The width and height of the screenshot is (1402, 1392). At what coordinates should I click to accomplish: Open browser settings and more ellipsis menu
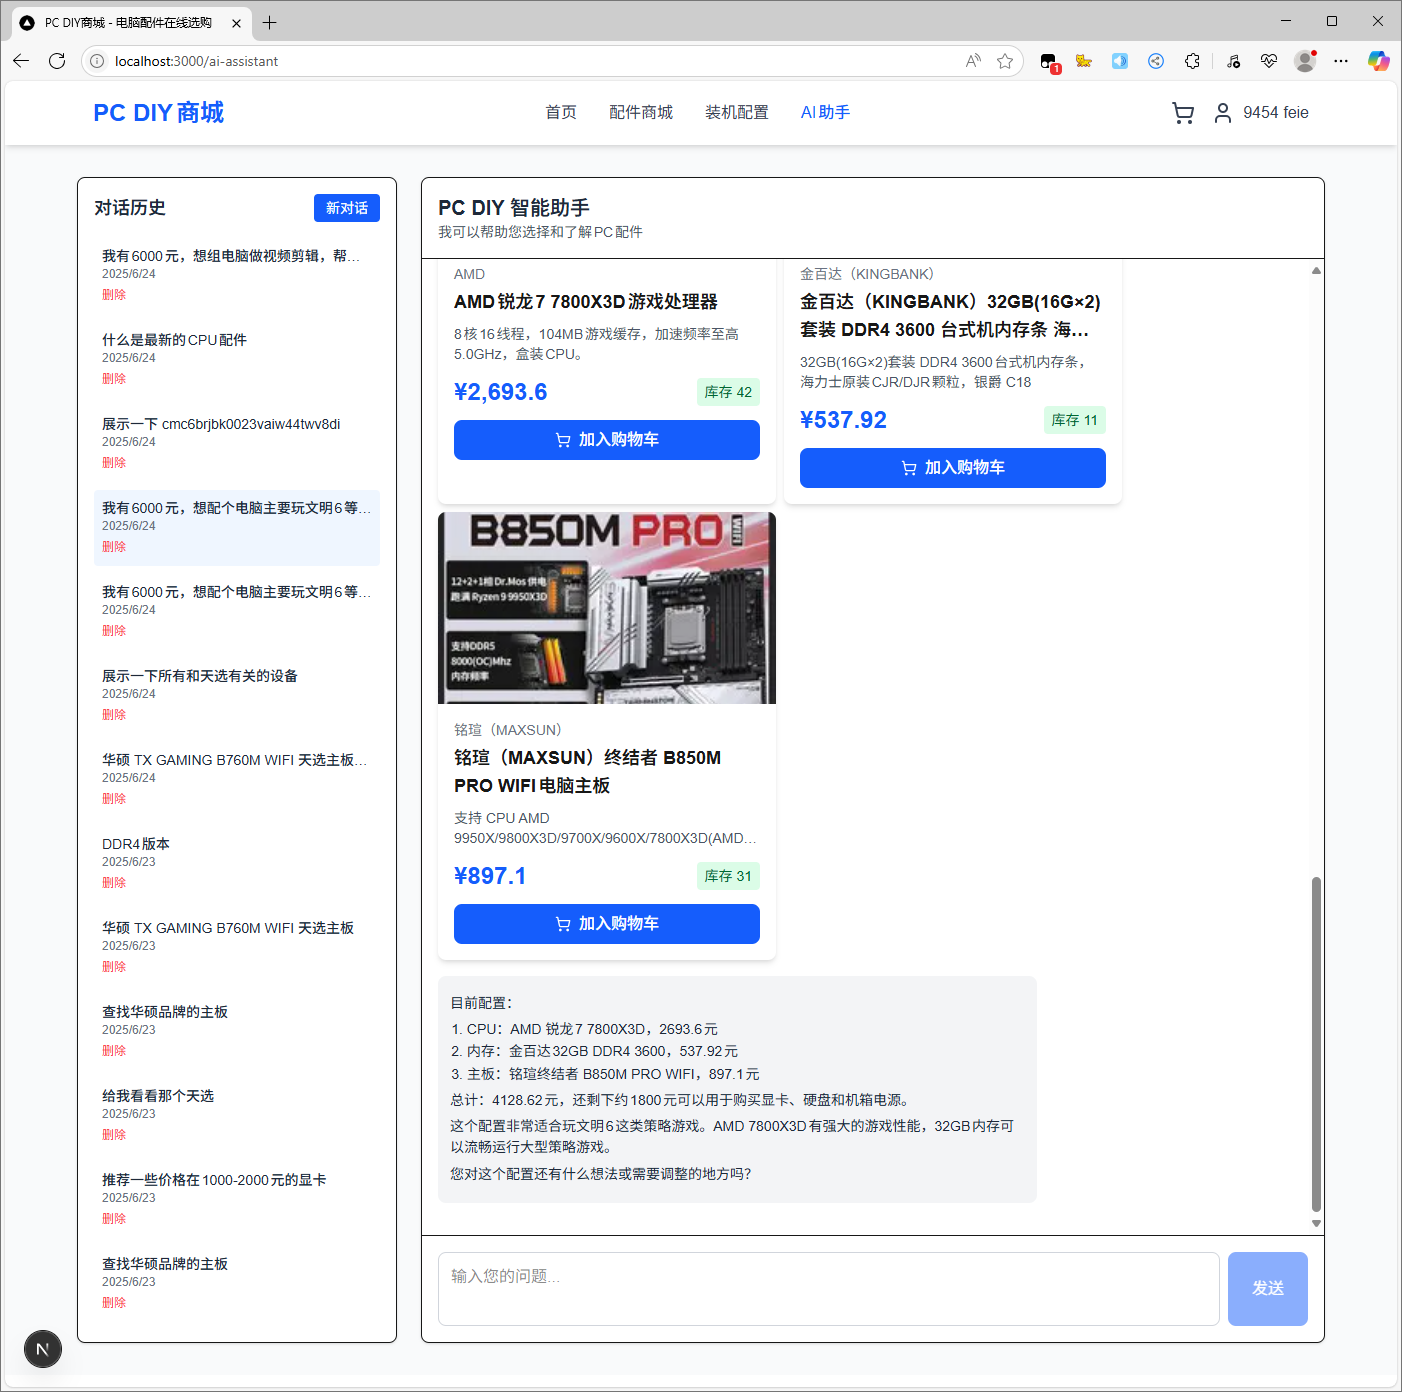click(1341, 61)
